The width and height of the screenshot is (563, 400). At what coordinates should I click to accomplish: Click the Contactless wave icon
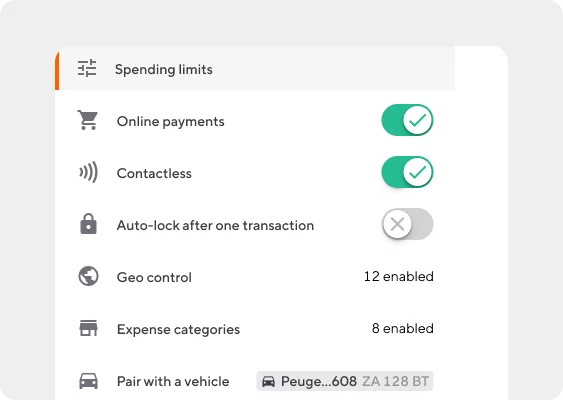click(88, 172)
